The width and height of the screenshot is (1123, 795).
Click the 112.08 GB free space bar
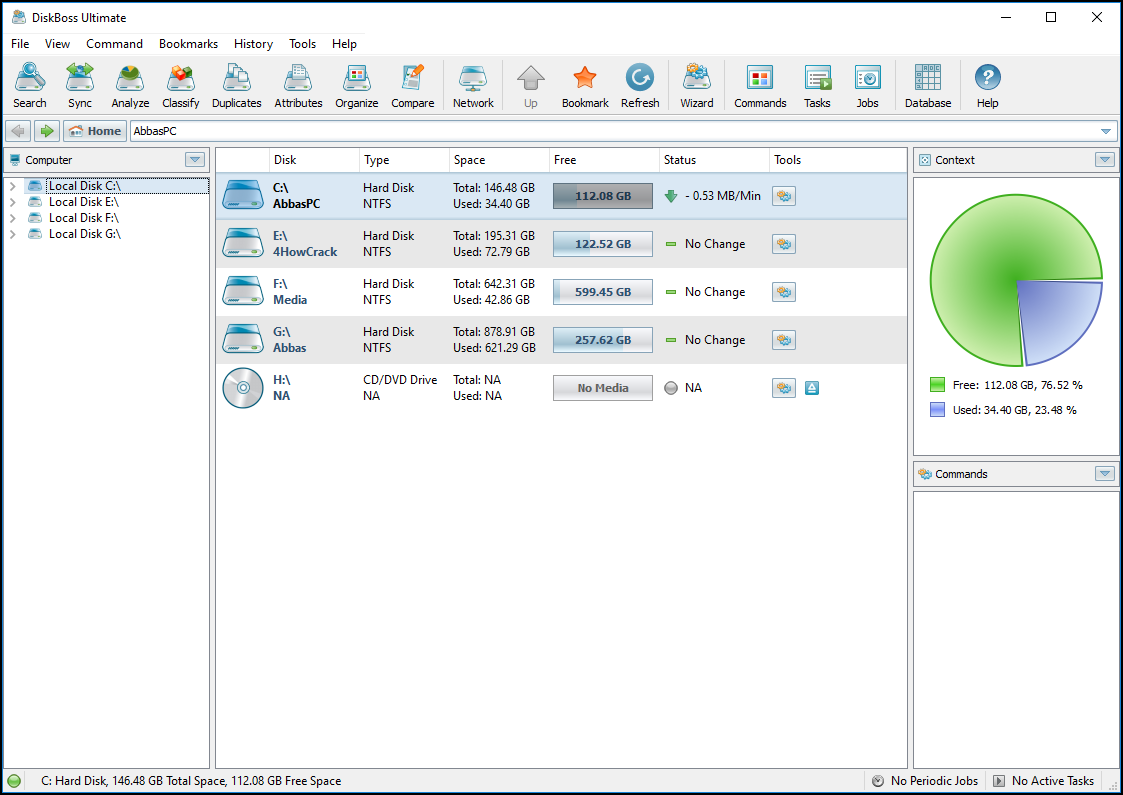602,196
